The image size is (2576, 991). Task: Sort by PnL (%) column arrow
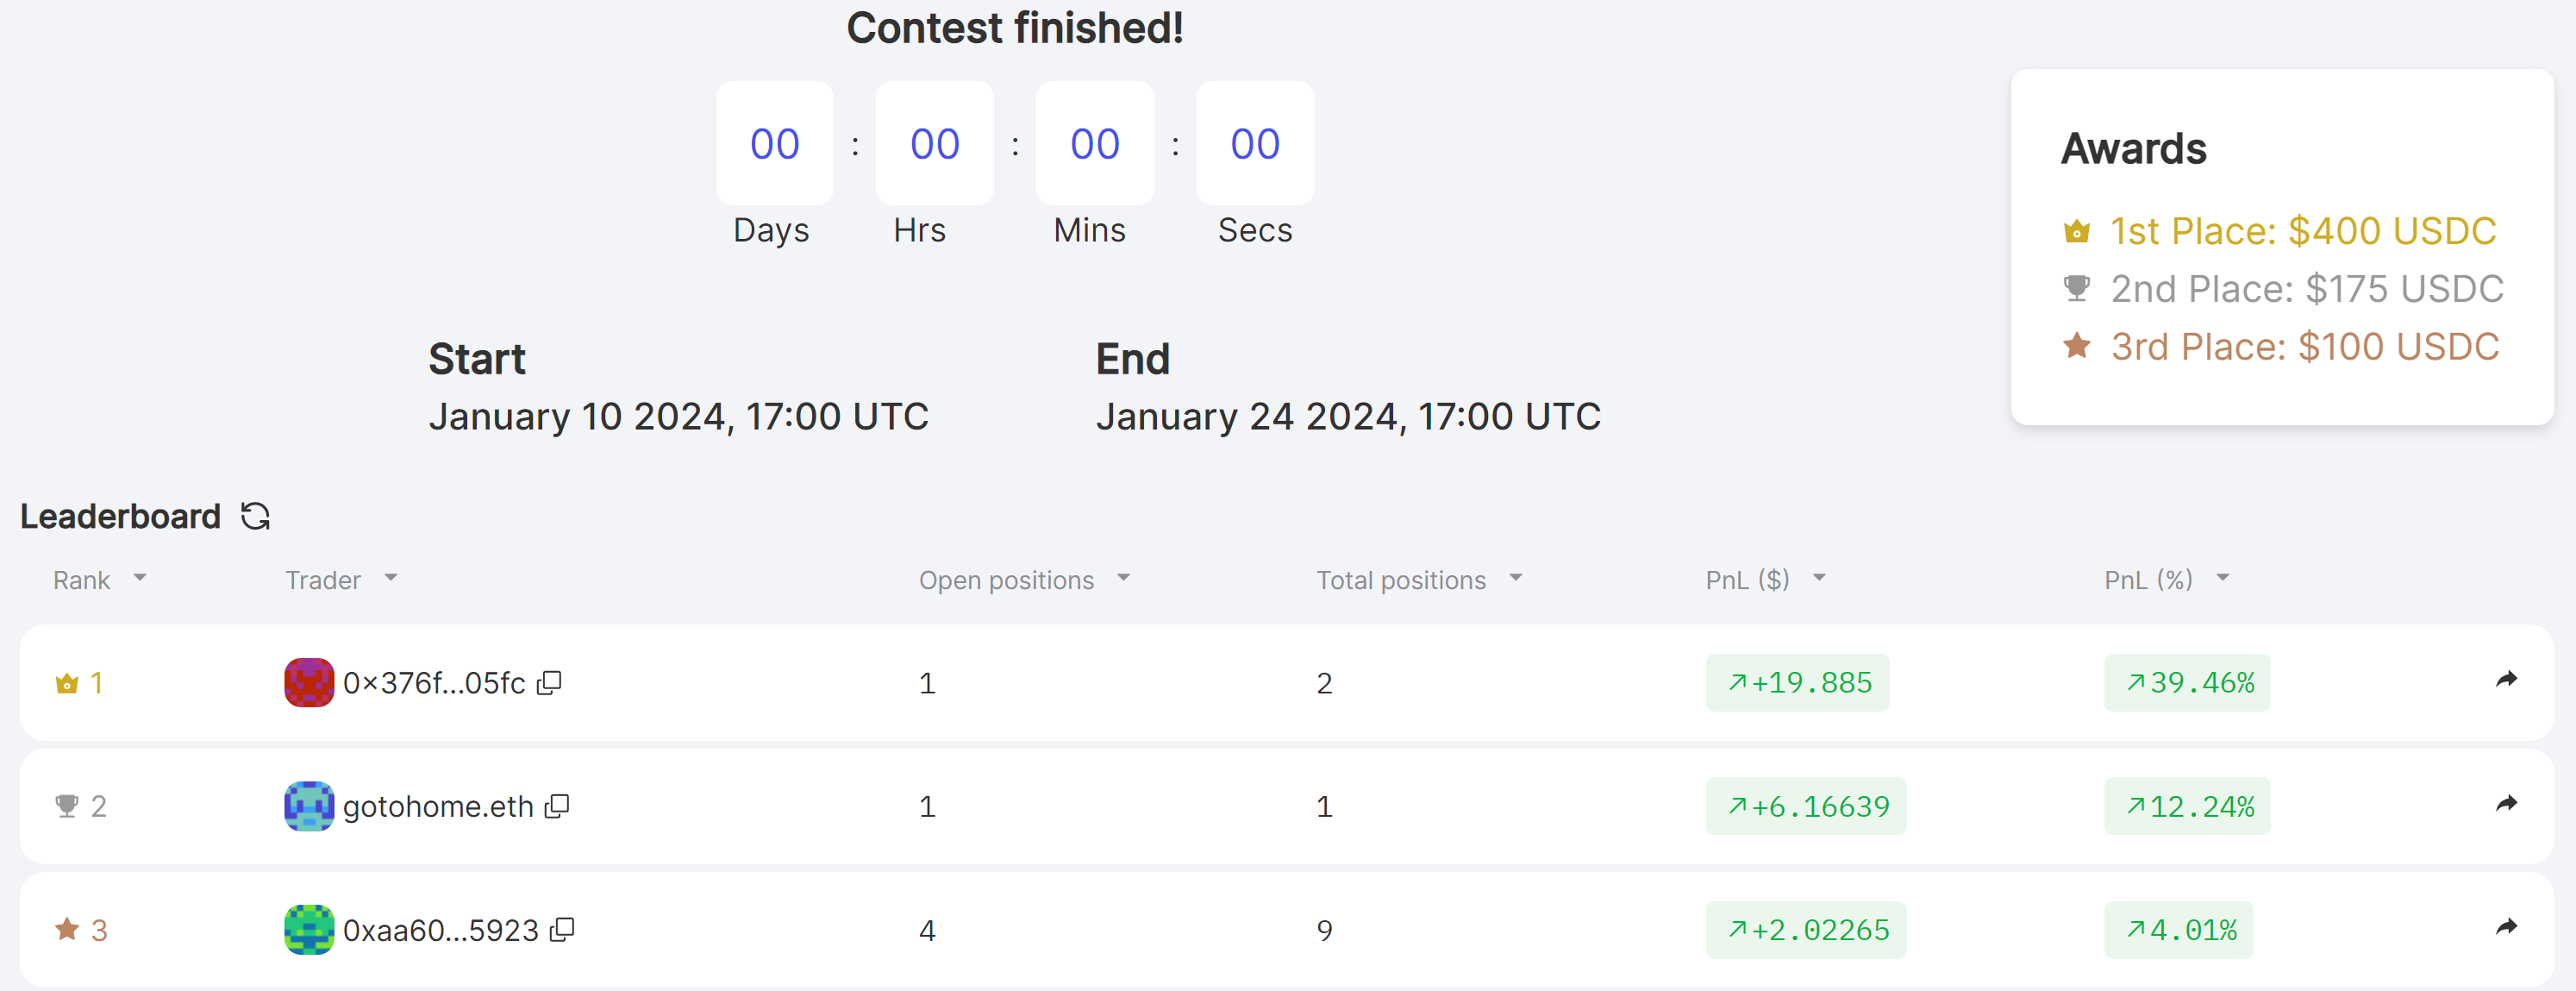[2223, 578]
